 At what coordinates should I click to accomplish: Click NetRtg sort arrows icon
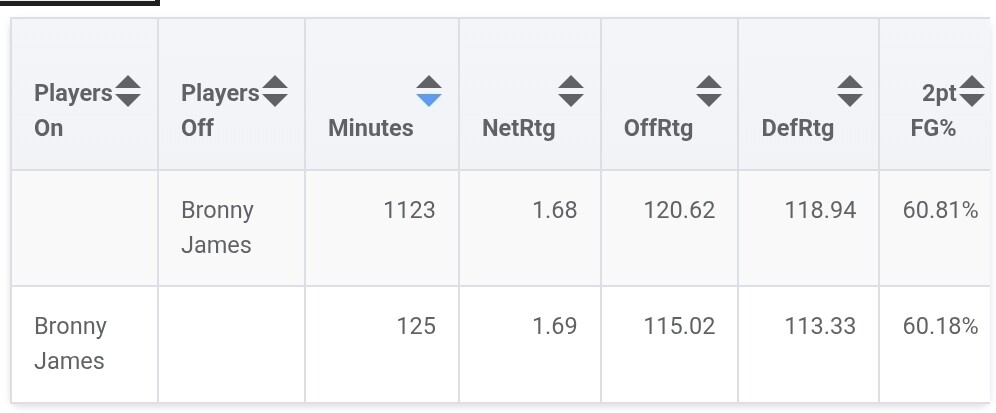571,91
